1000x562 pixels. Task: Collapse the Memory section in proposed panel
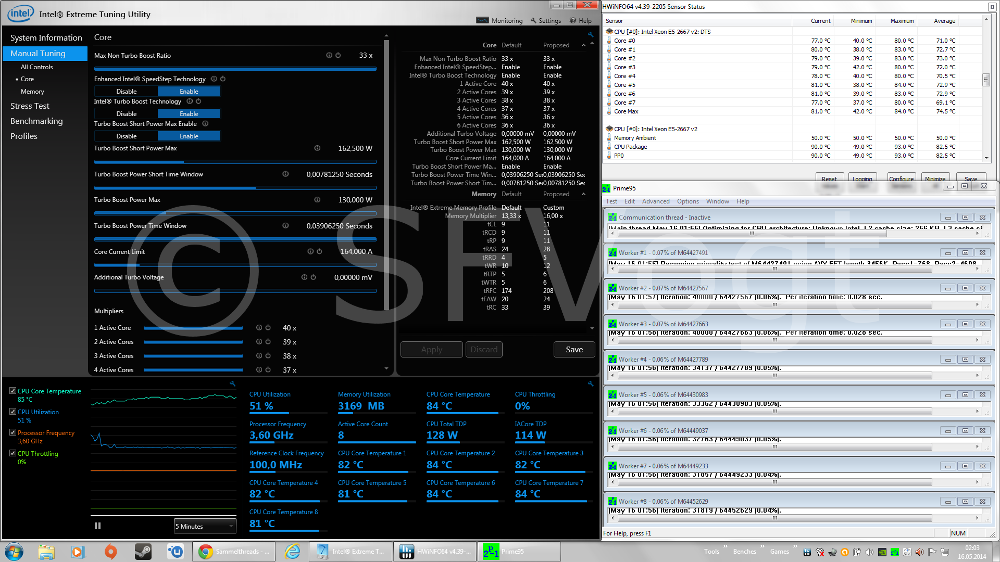coord(584,194)
